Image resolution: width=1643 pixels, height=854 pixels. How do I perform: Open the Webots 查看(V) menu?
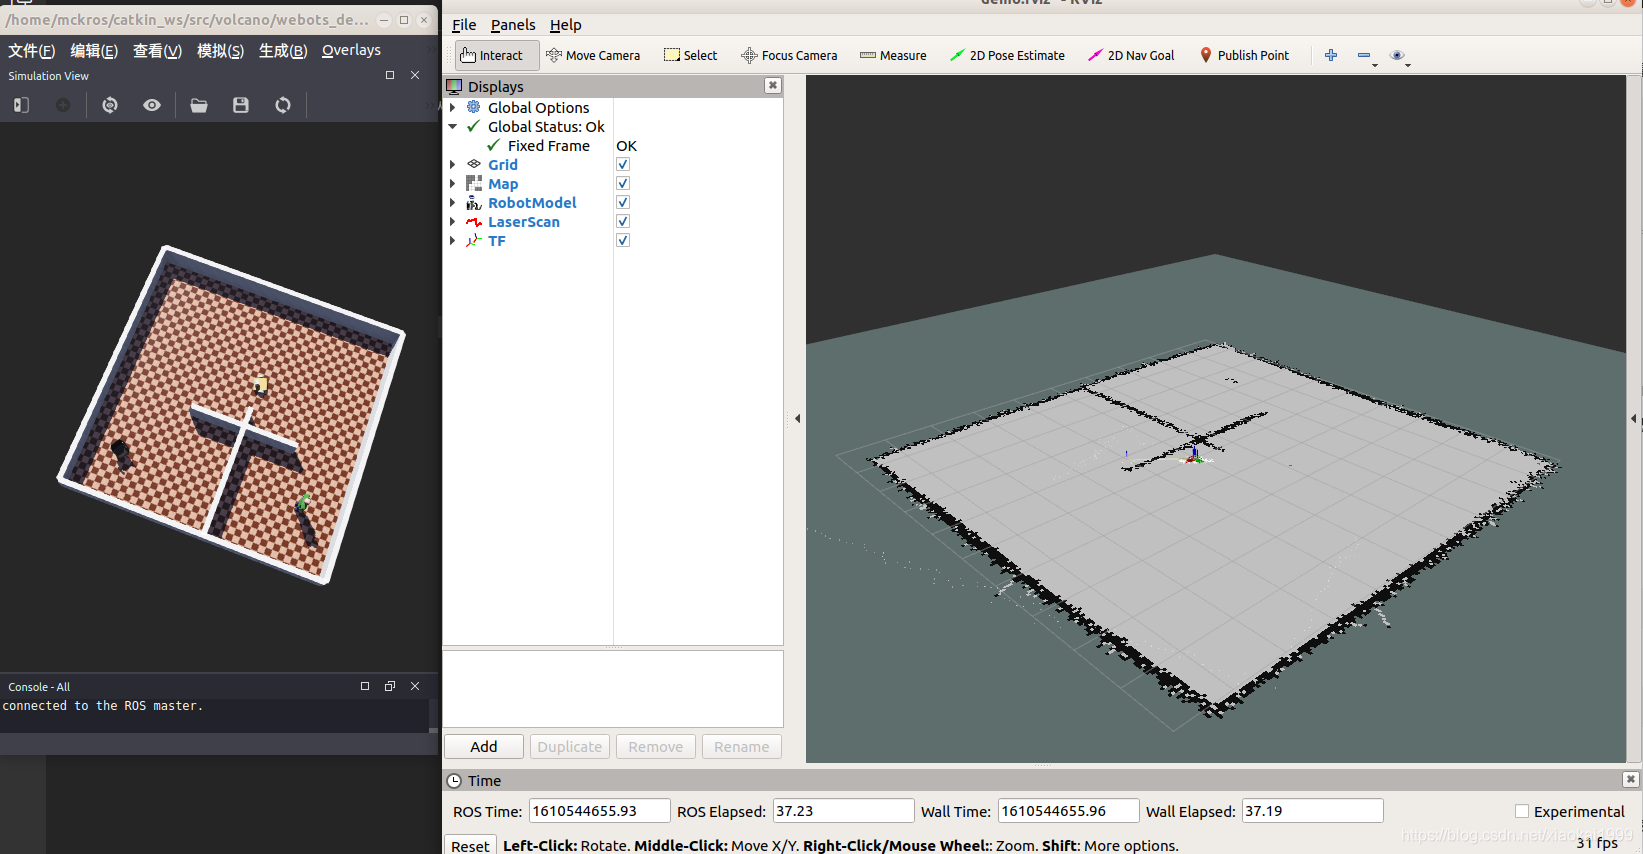tap(157, 51)
